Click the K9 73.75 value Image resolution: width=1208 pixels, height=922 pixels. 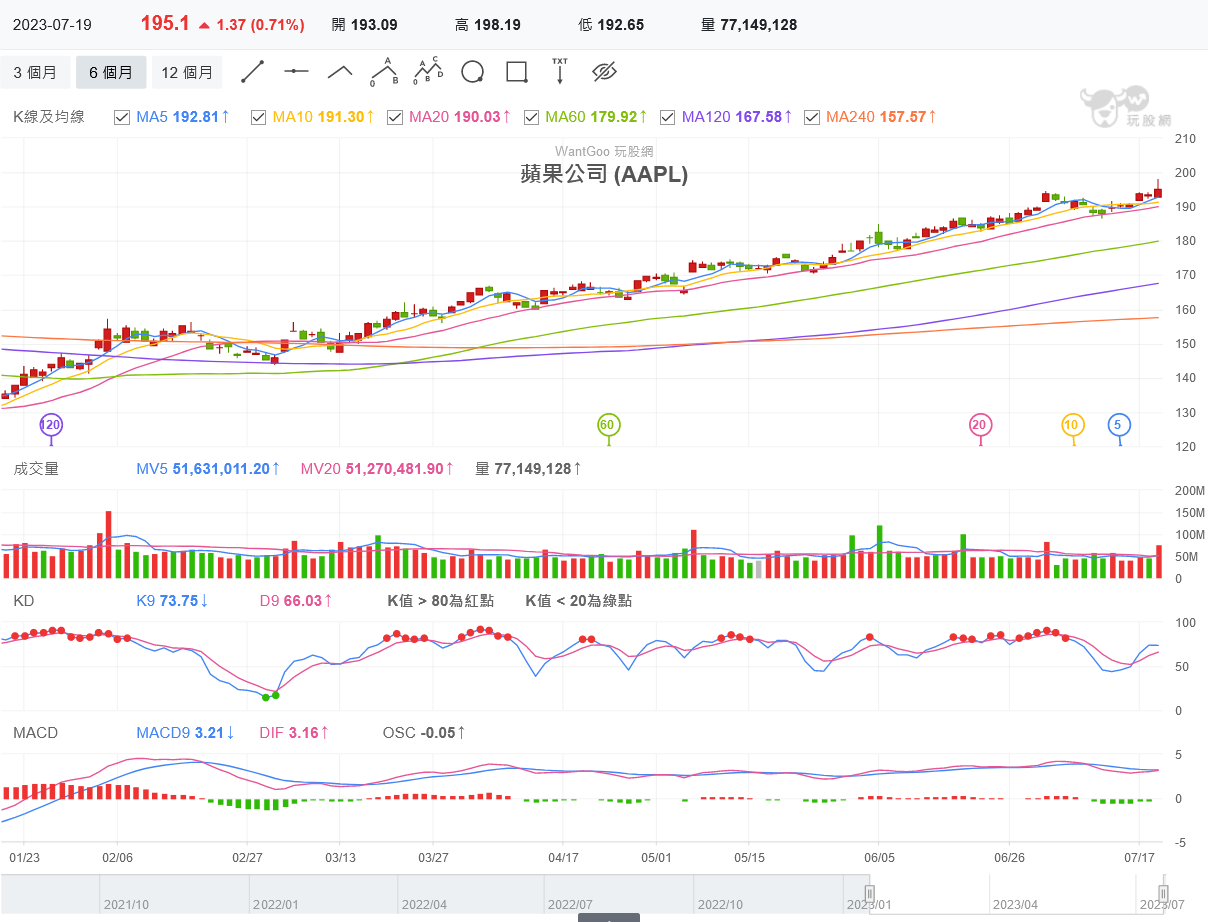point(172,601)
